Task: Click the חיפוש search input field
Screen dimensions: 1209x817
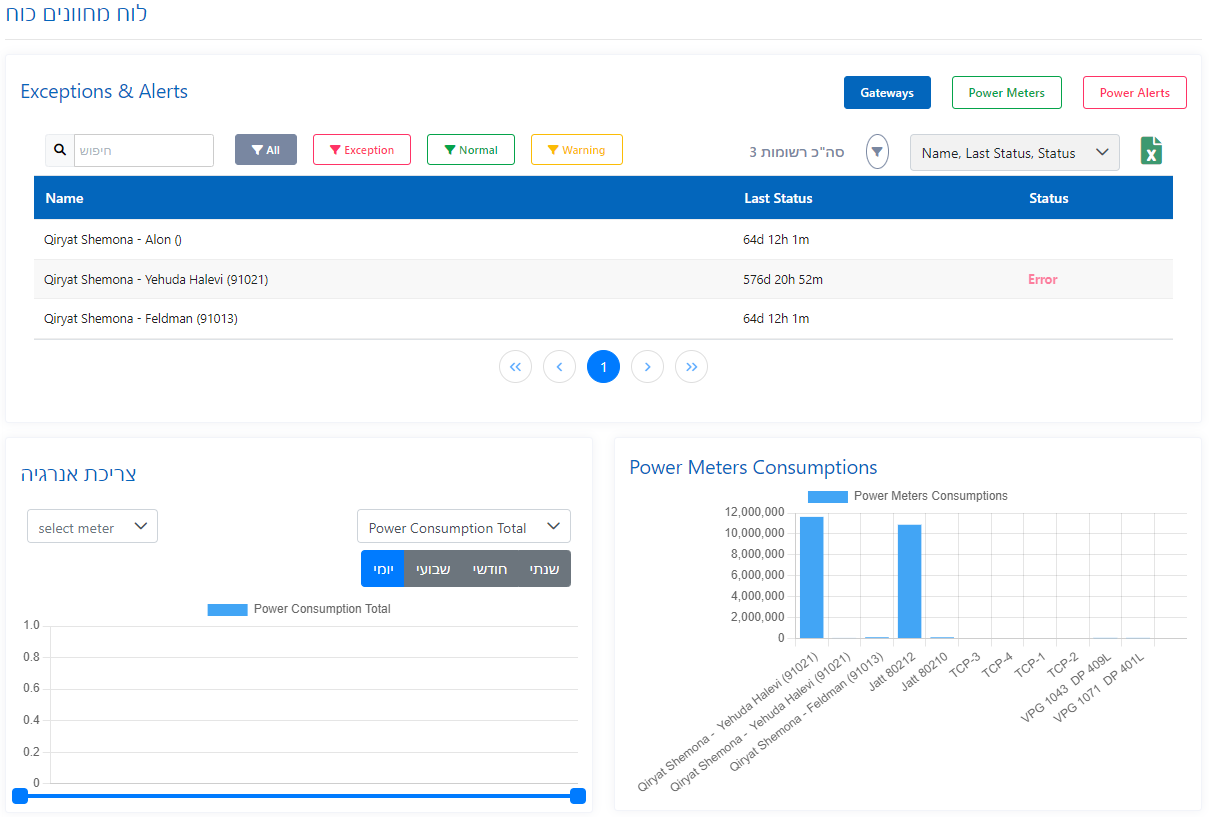Action: click(143, 150)
